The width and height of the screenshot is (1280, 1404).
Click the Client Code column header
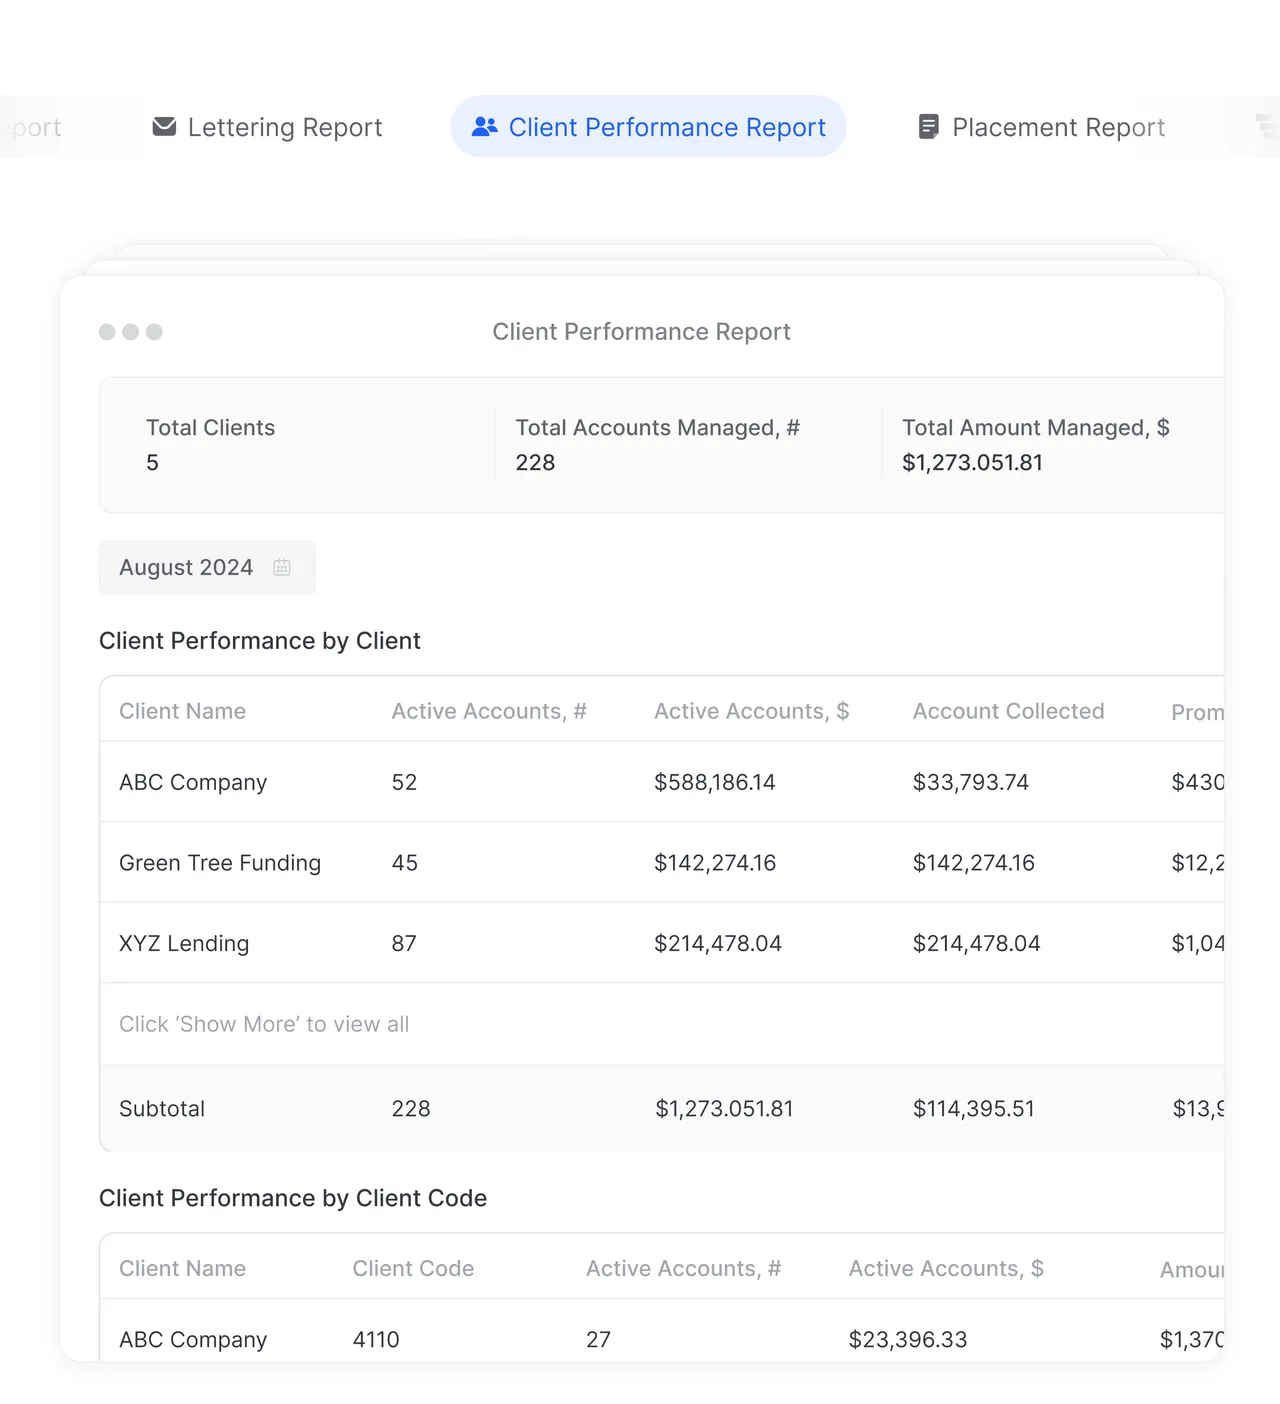413,1268
